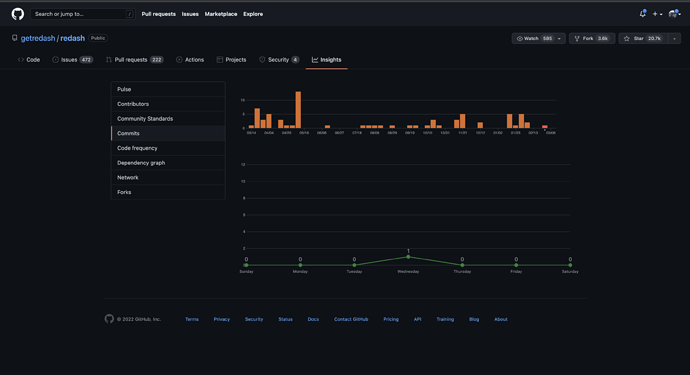The width and height of the screenshot is (690, 375).
Task: Open Pull requests repository tab
Action: coord(135,60)
